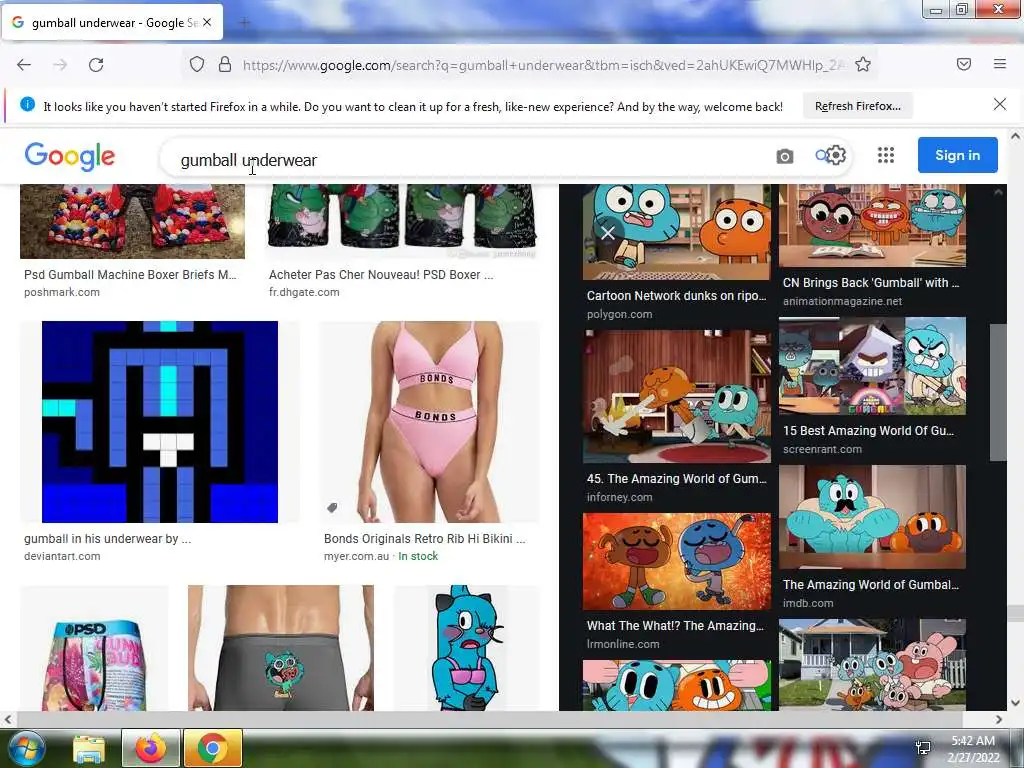Viewport: 1024px width, 768px height.
Task: Click the Refresh Firefox... button
Action: (x=857, y=106)
